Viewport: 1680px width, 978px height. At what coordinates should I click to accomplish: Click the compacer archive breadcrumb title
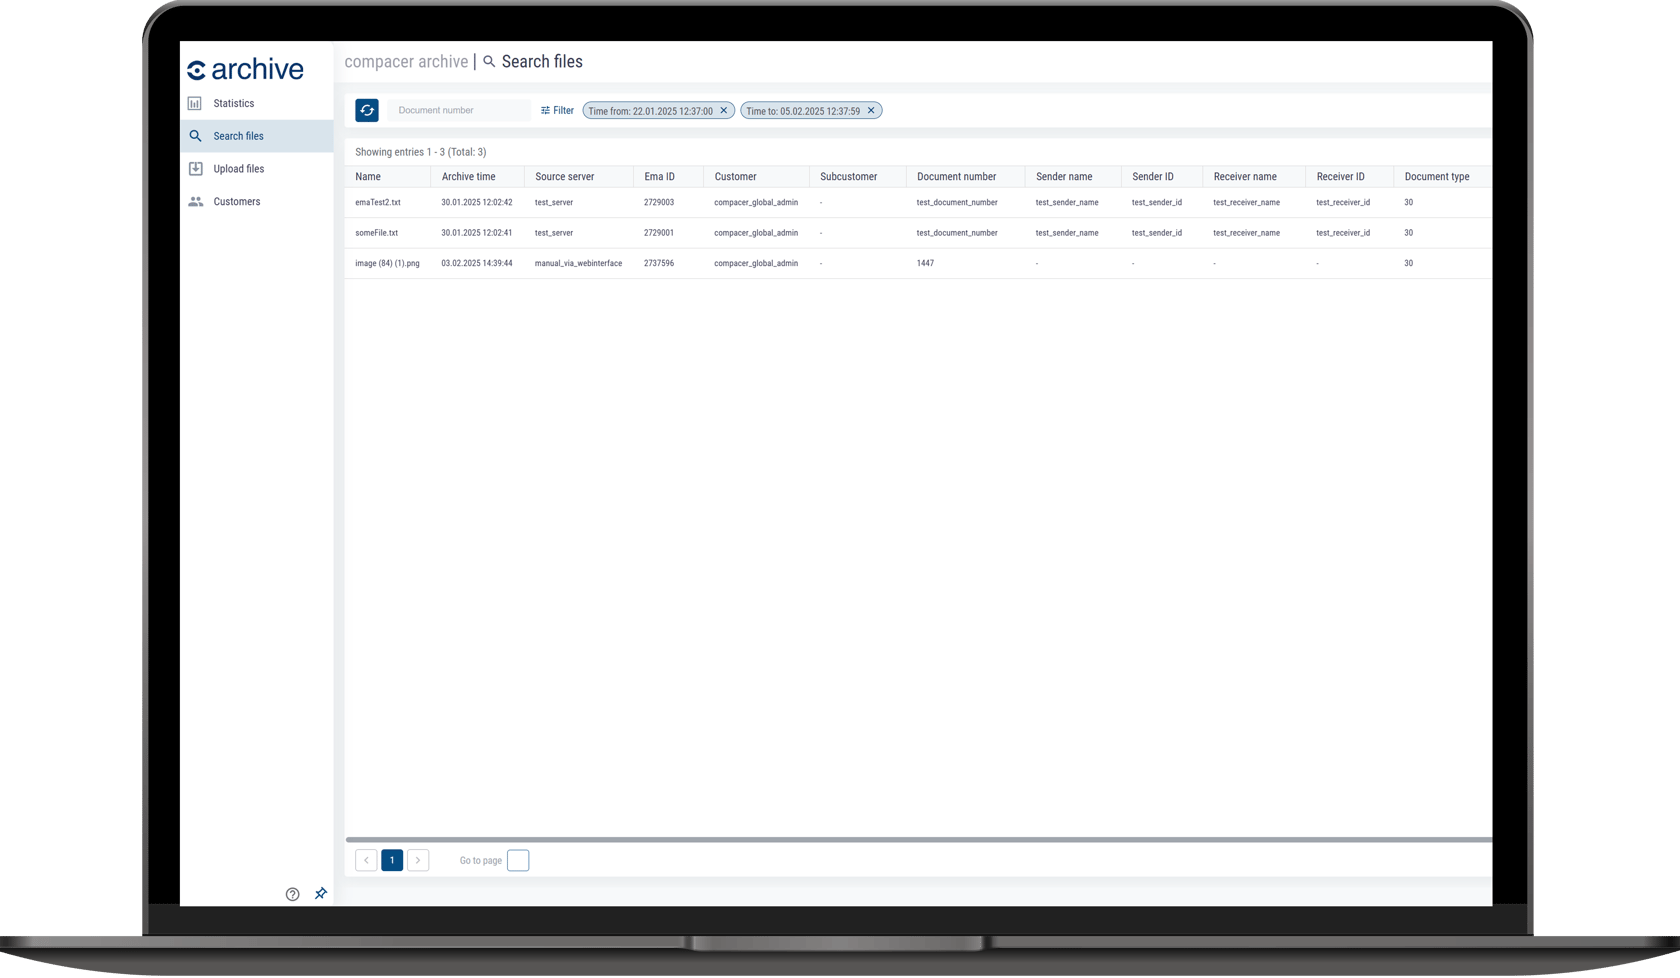pyautogui.click(x=406, y=62)
